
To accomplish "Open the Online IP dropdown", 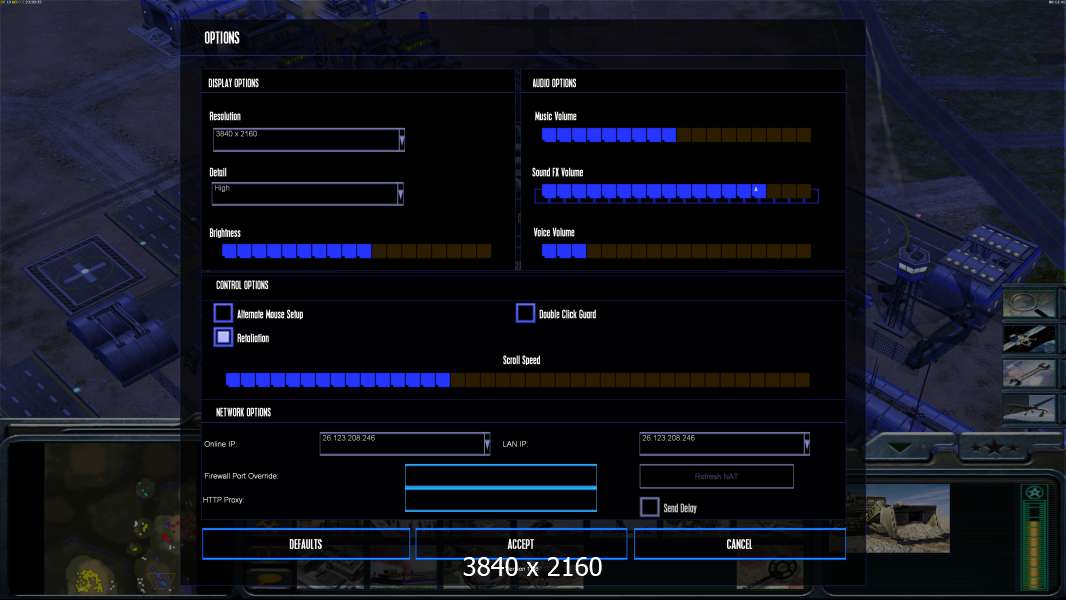I will click(x=487, y=444).
